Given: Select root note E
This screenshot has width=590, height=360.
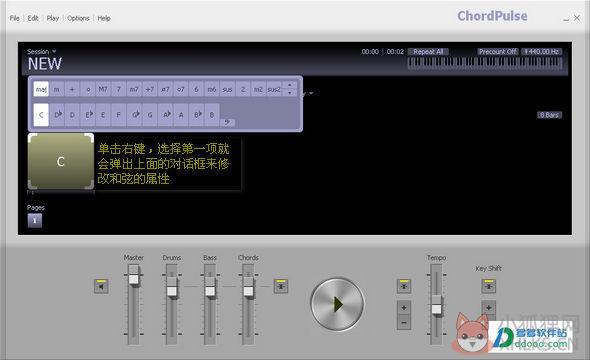Looking at the screenshot, I should coord(103,115).
